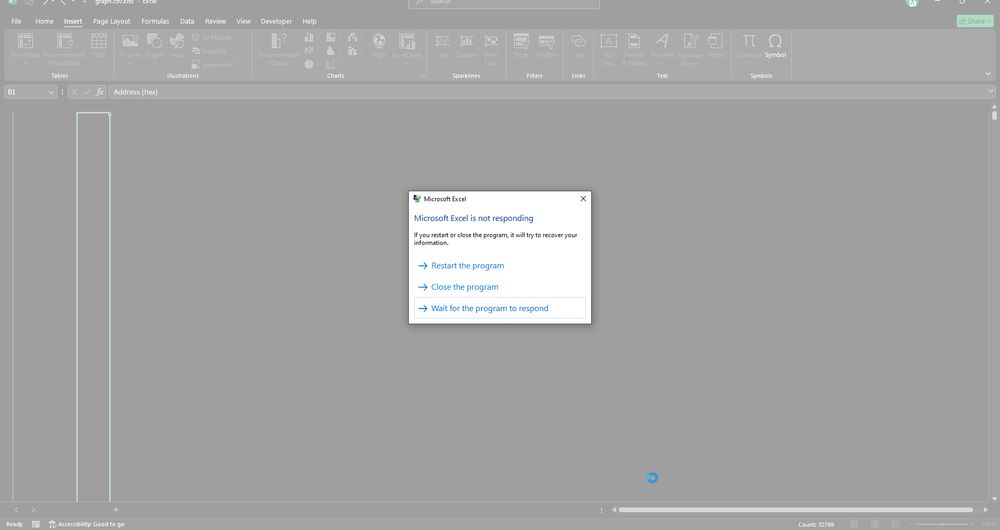Insert a combo chart

[x=352, y=50]
